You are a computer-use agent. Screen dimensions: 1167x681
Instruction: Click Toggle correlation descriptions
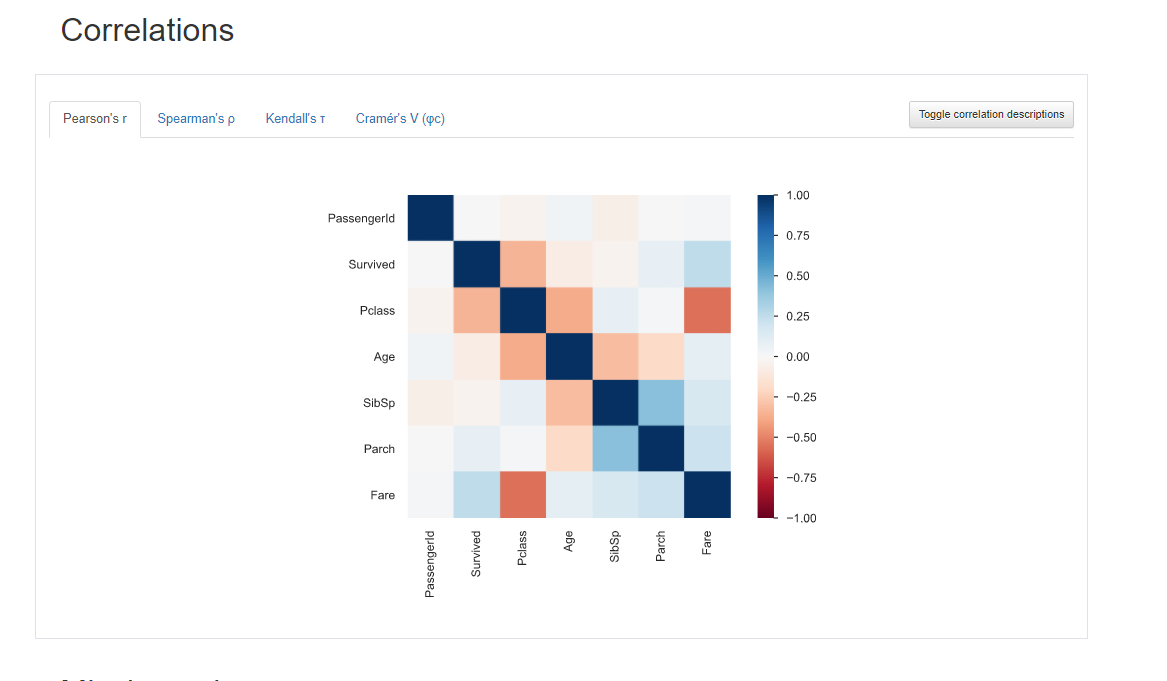pyautogui.click(x=990, y=114)
